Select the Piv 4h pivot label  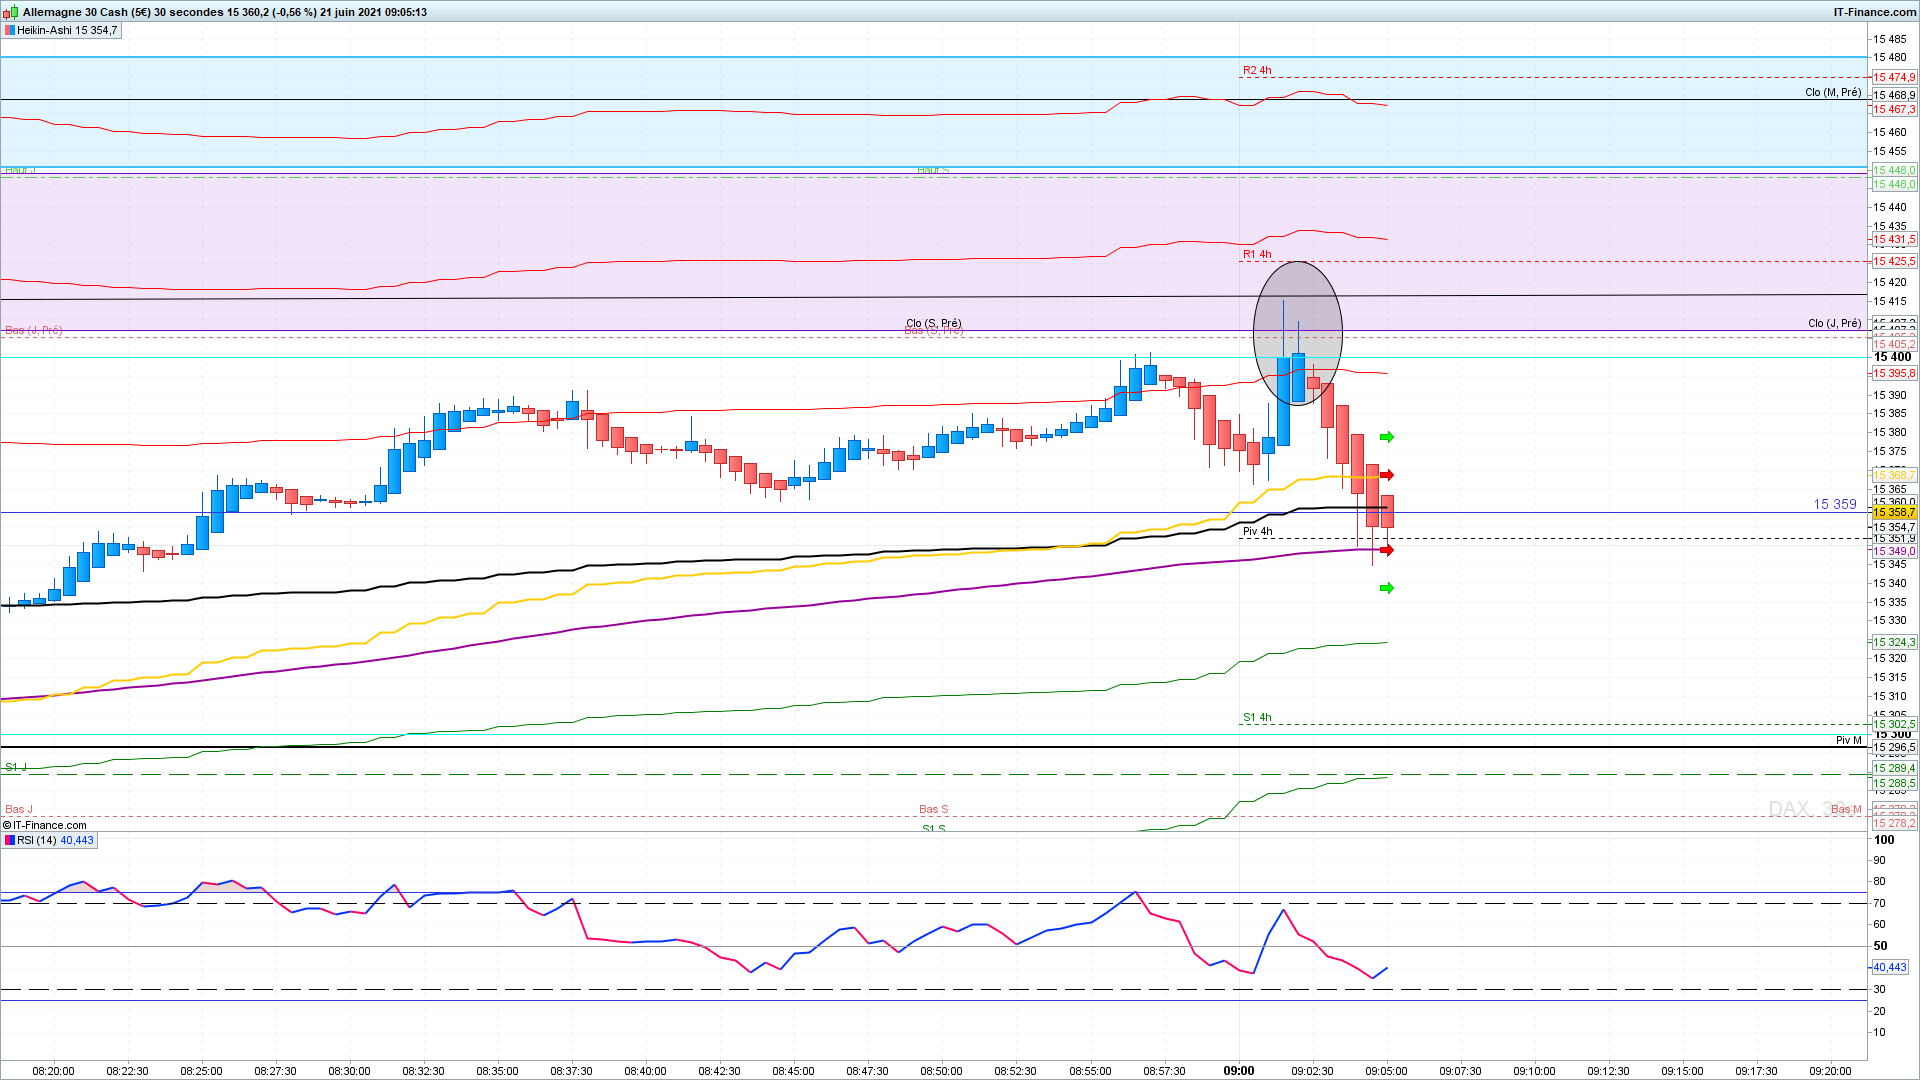1257,531
